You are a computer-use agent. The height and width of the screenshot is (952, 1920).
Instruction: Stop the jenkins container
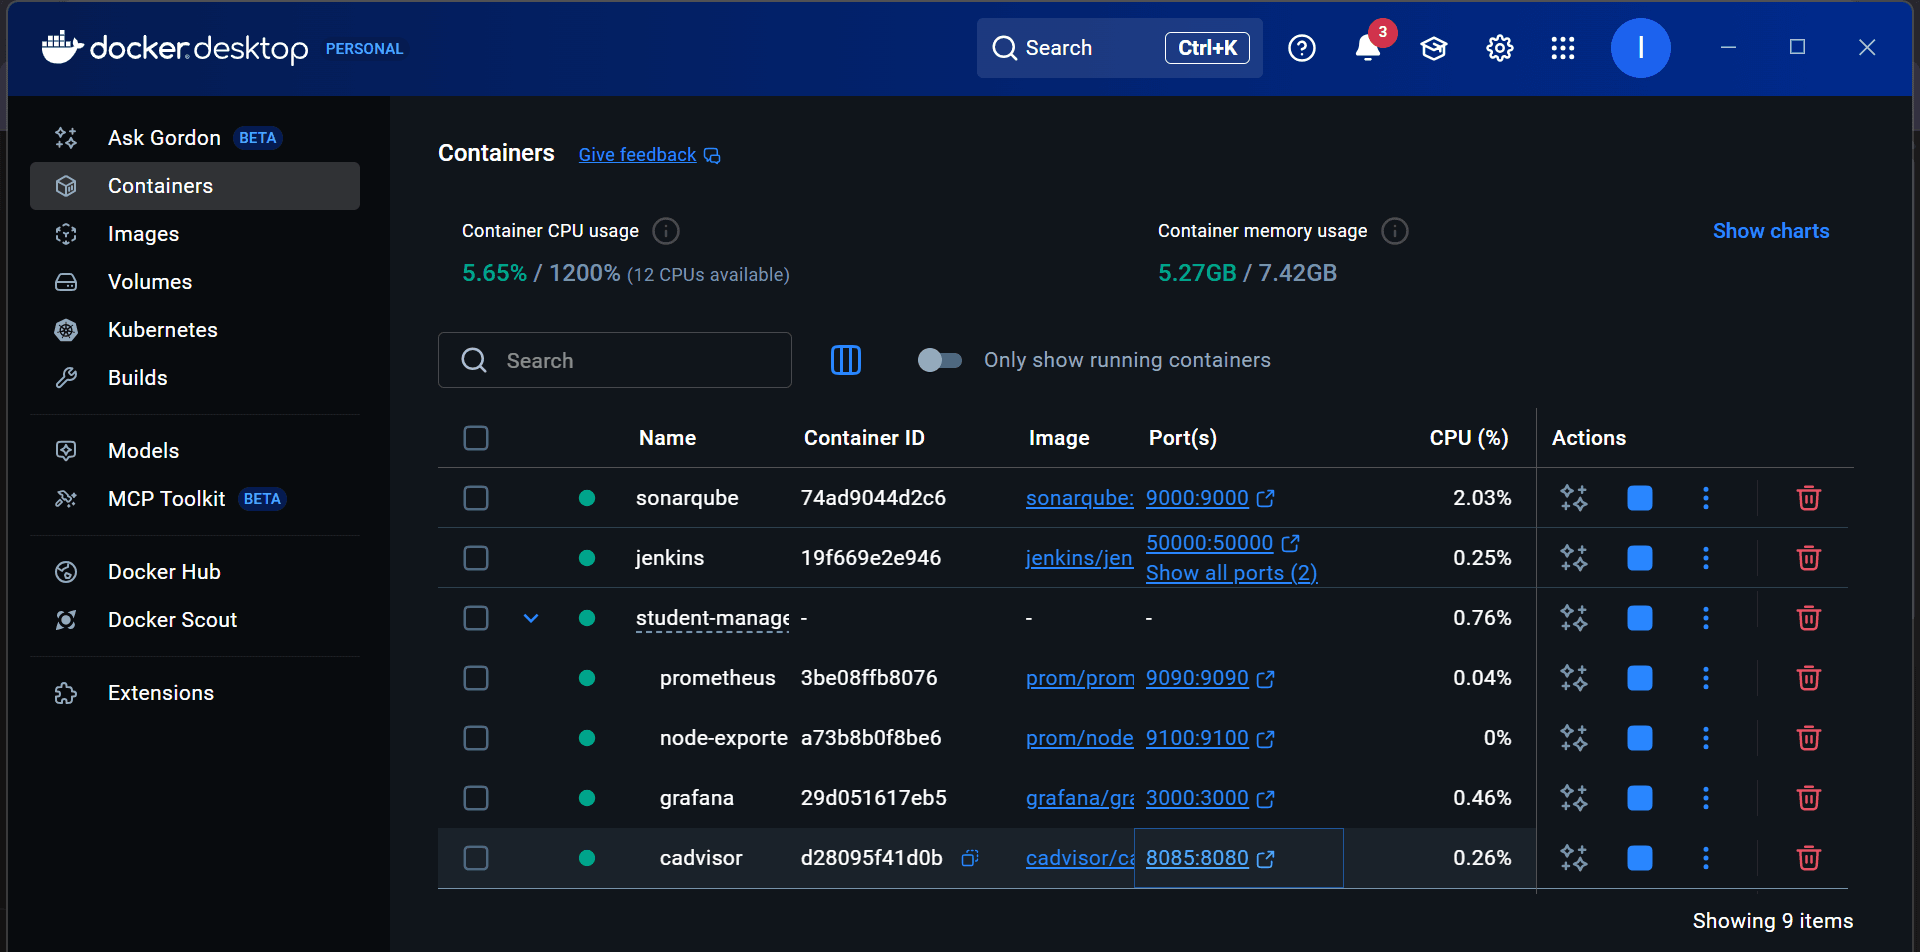(1640, 558)
